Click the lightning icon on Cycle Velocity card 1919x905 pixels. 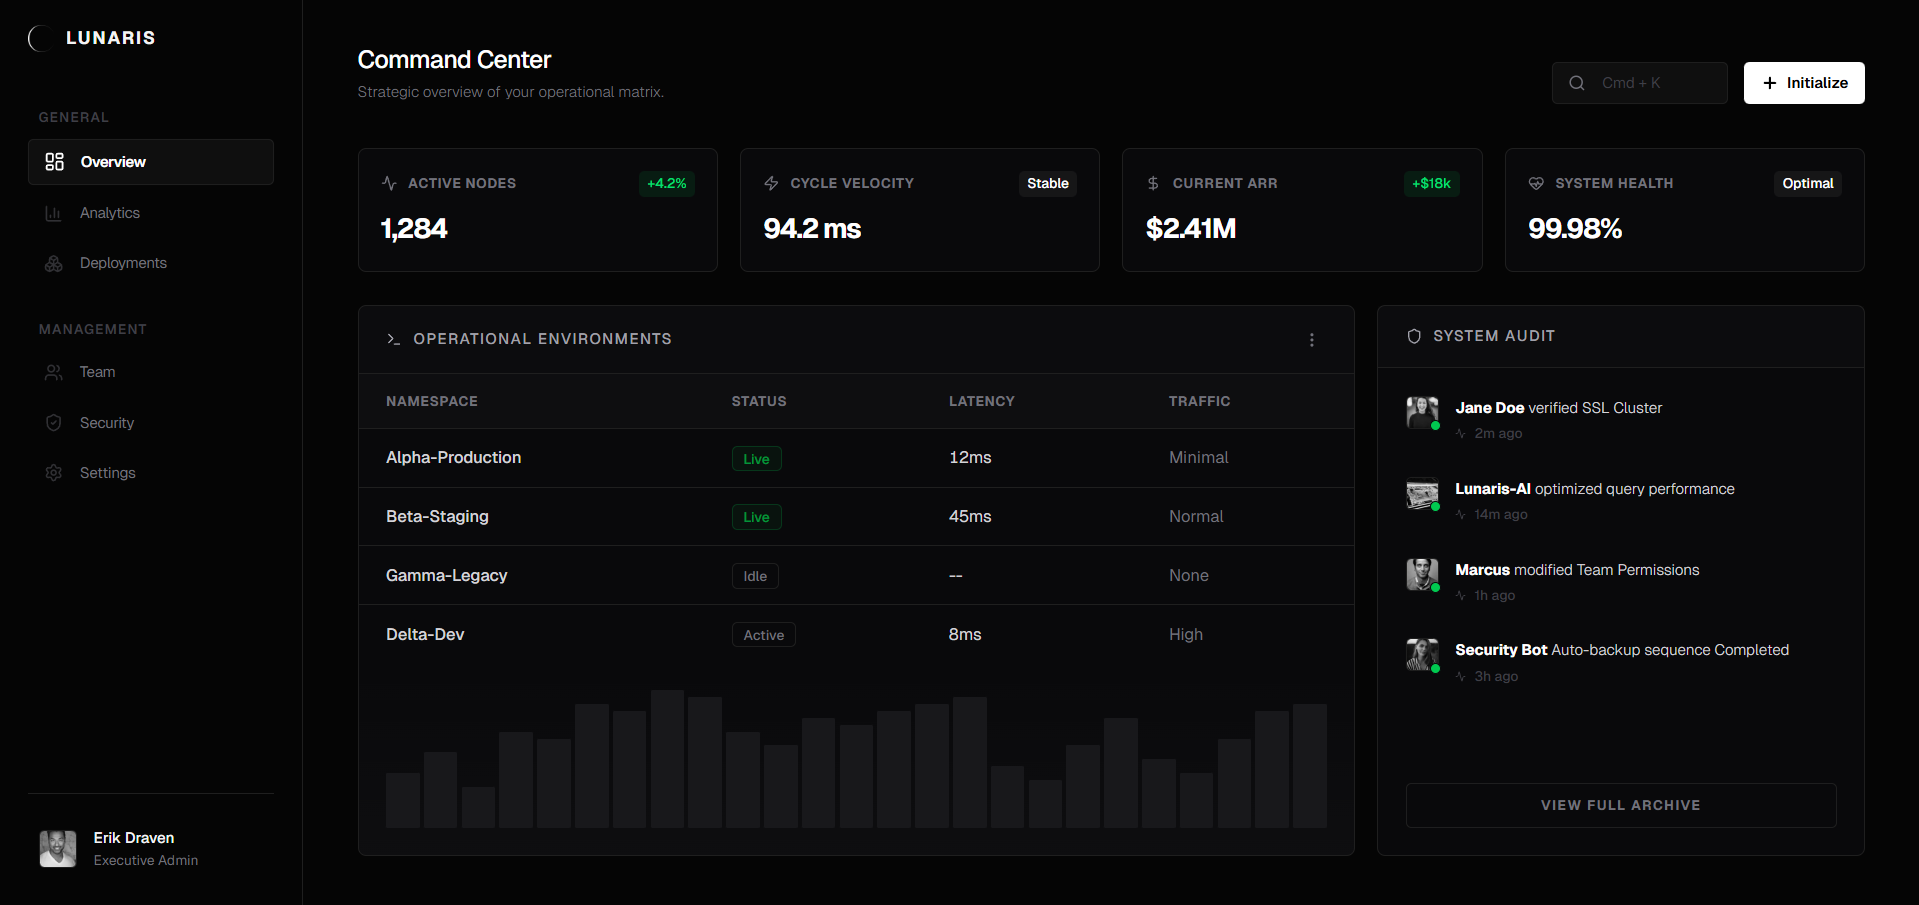pos(770,183)
